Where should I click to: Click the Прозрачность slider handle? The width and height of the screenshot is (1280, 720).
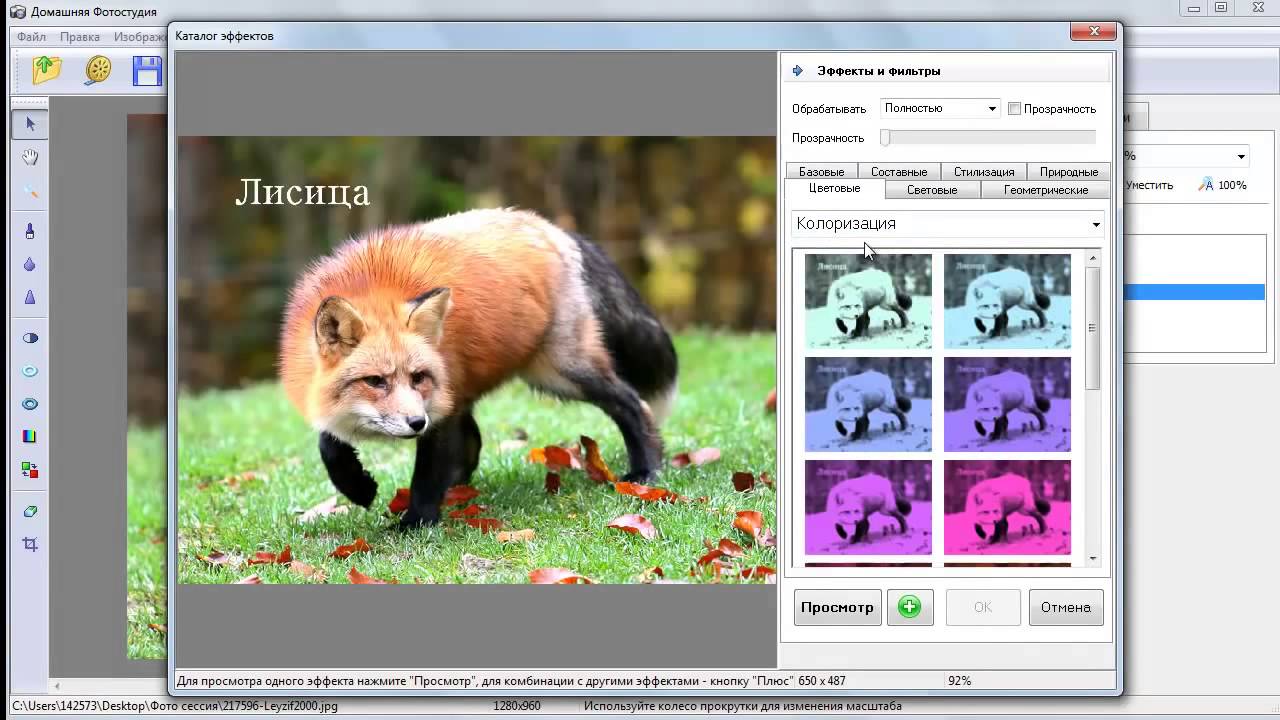885,138
